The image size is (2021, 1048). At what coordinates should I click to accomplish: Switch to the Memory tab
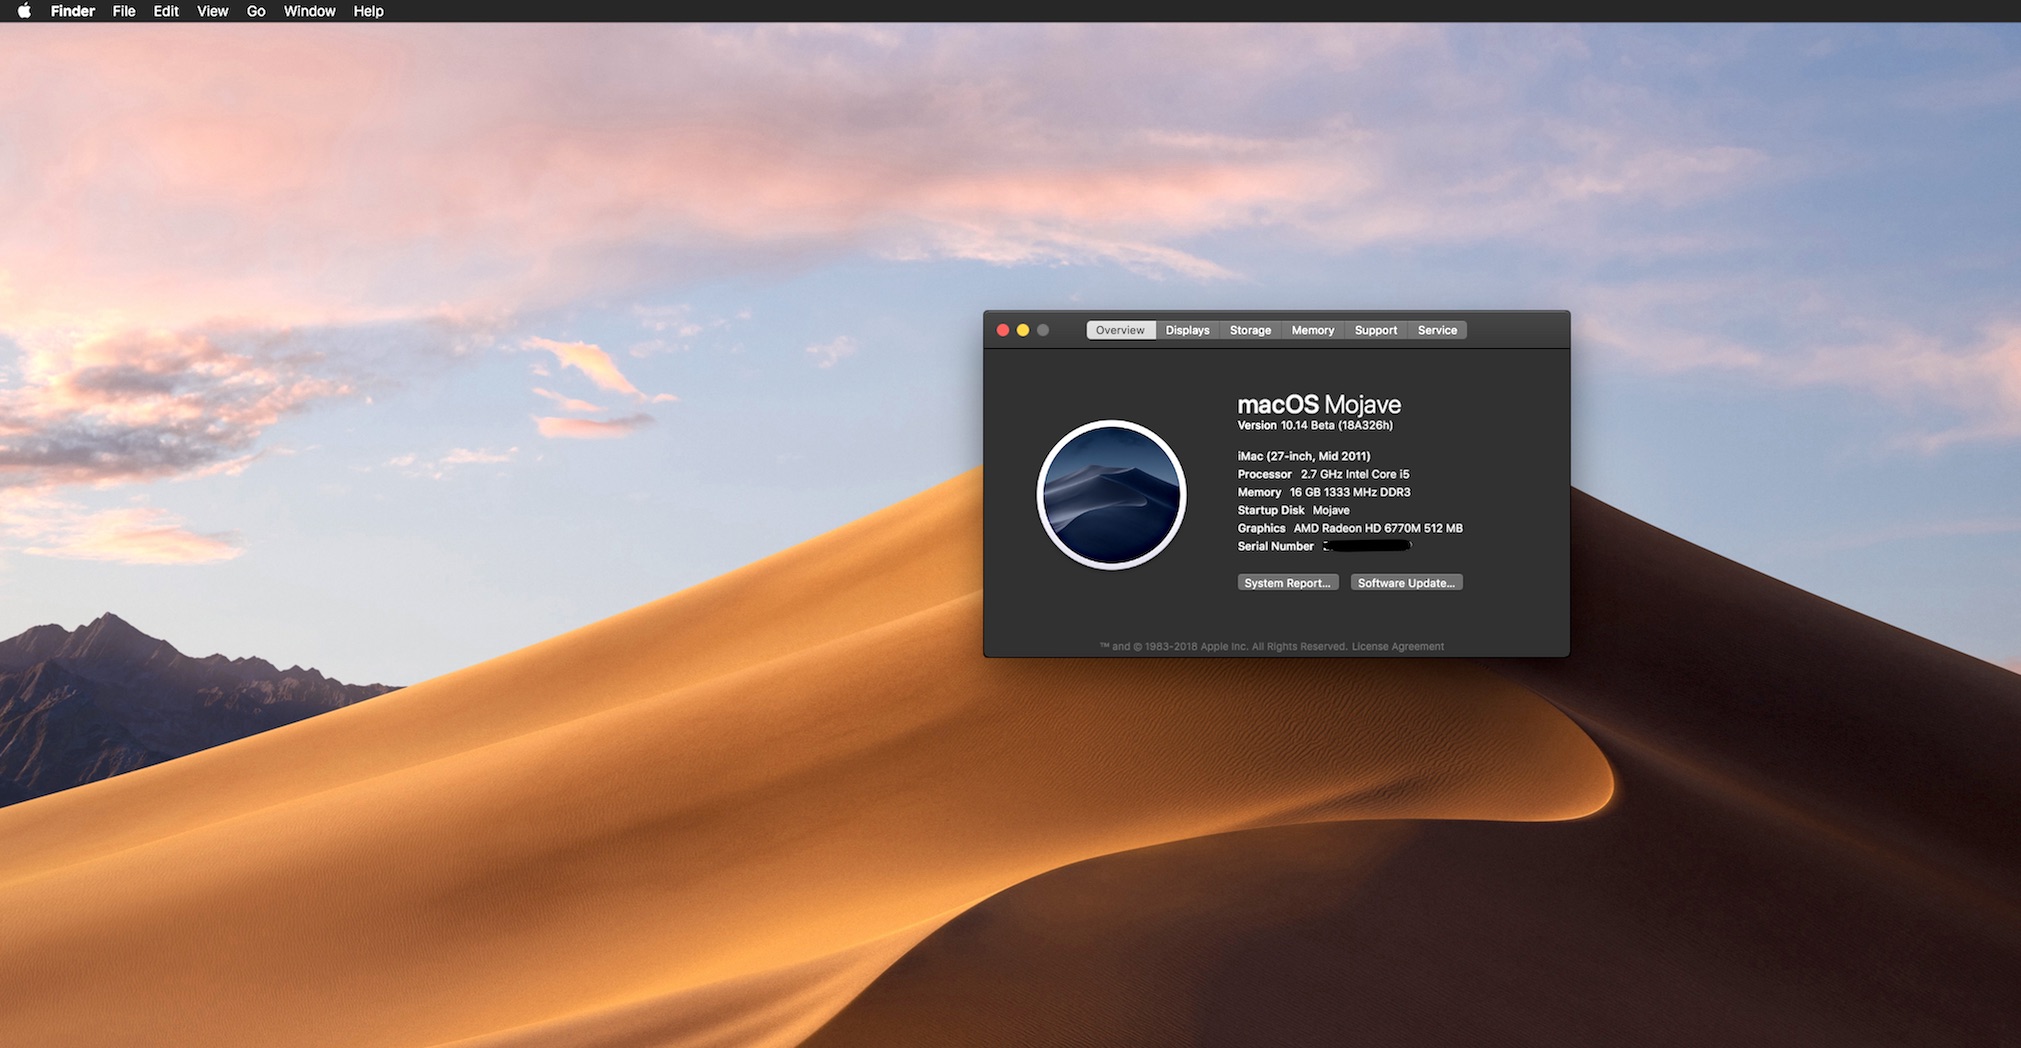coord(1313,330)
